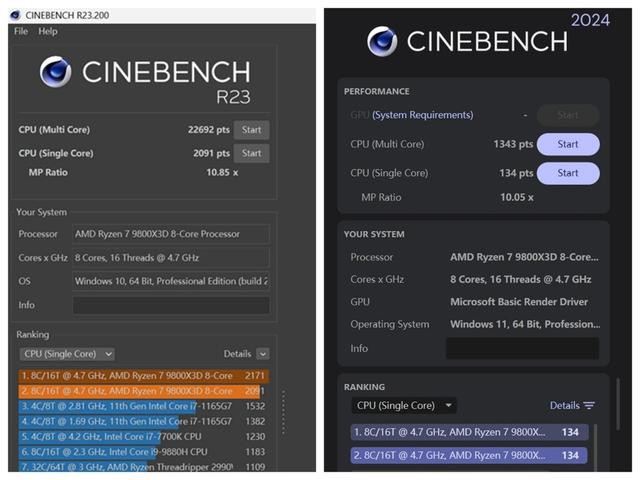The height and width of the screenshot is (480, 640).
Task: Click the disabled GPU Start button in Cinebench 2024
Action: pyautogui.click(x=568, y=116)
